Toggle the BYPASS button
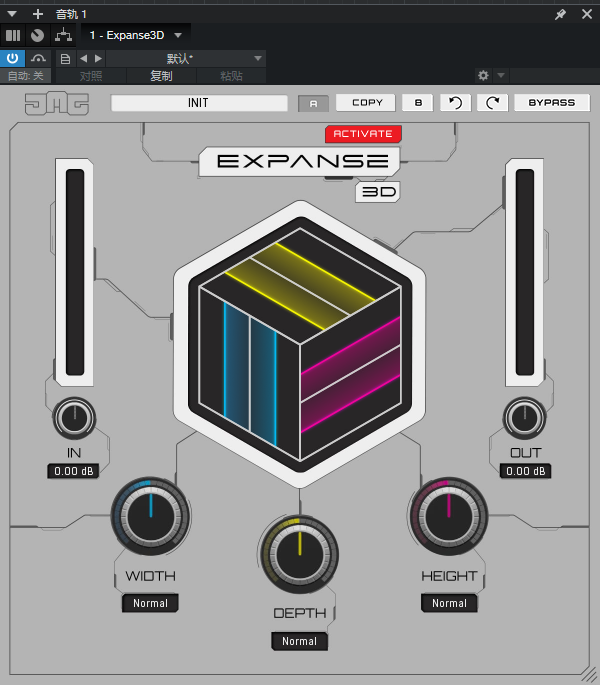Image resolution: width=600 pixels, height=685 pixels. click(552, 103)
